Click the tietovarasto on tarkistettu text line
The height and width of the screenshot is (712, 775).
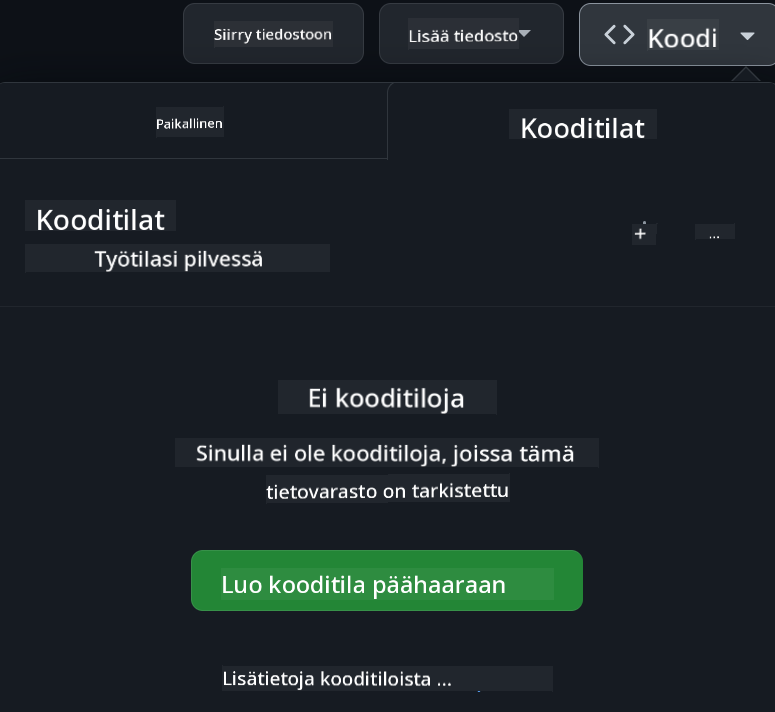(x=388, y=491)
